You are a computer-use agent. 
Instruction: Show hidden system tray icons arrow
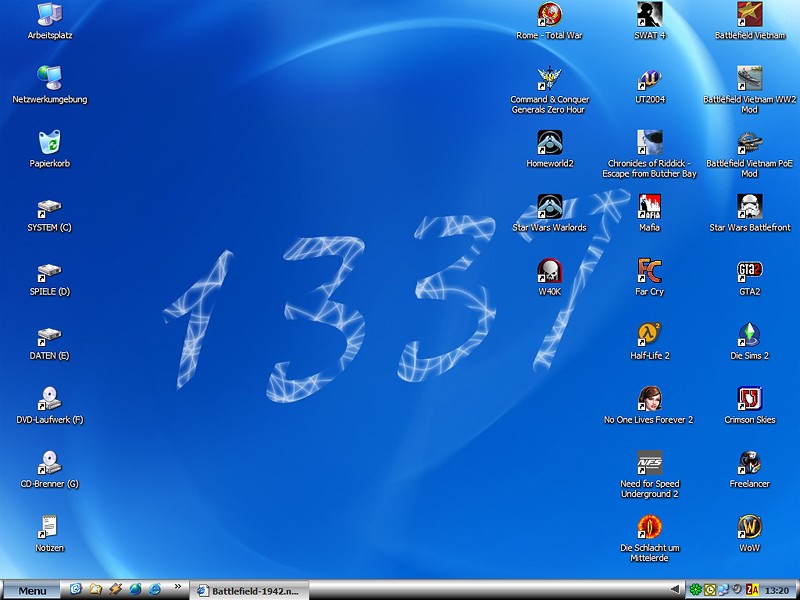pos(675,590)
